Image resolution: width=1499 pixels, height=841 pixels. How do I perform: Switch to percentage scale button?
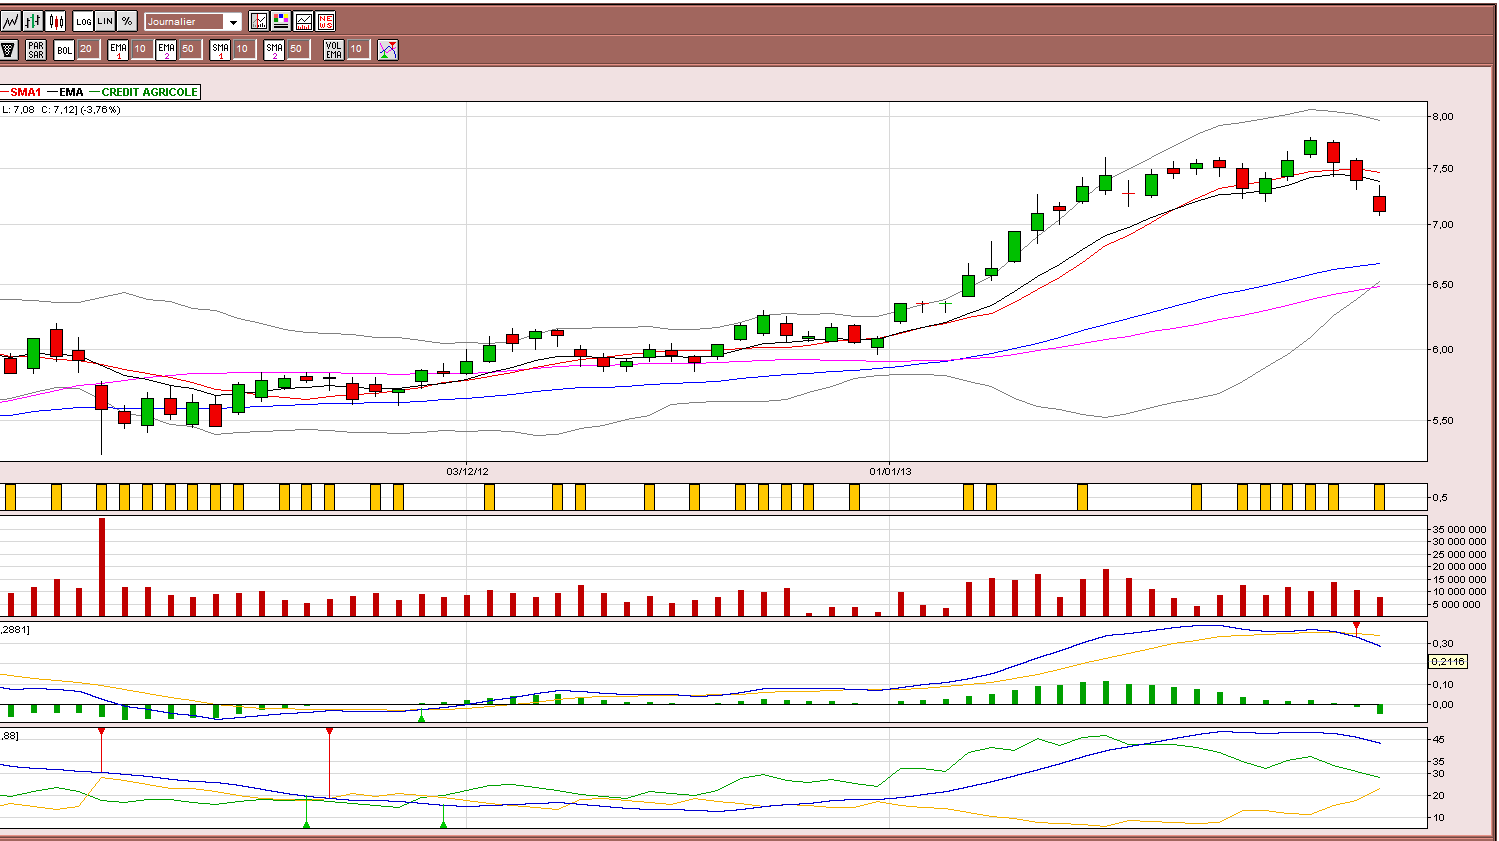(x=127, y=21)
